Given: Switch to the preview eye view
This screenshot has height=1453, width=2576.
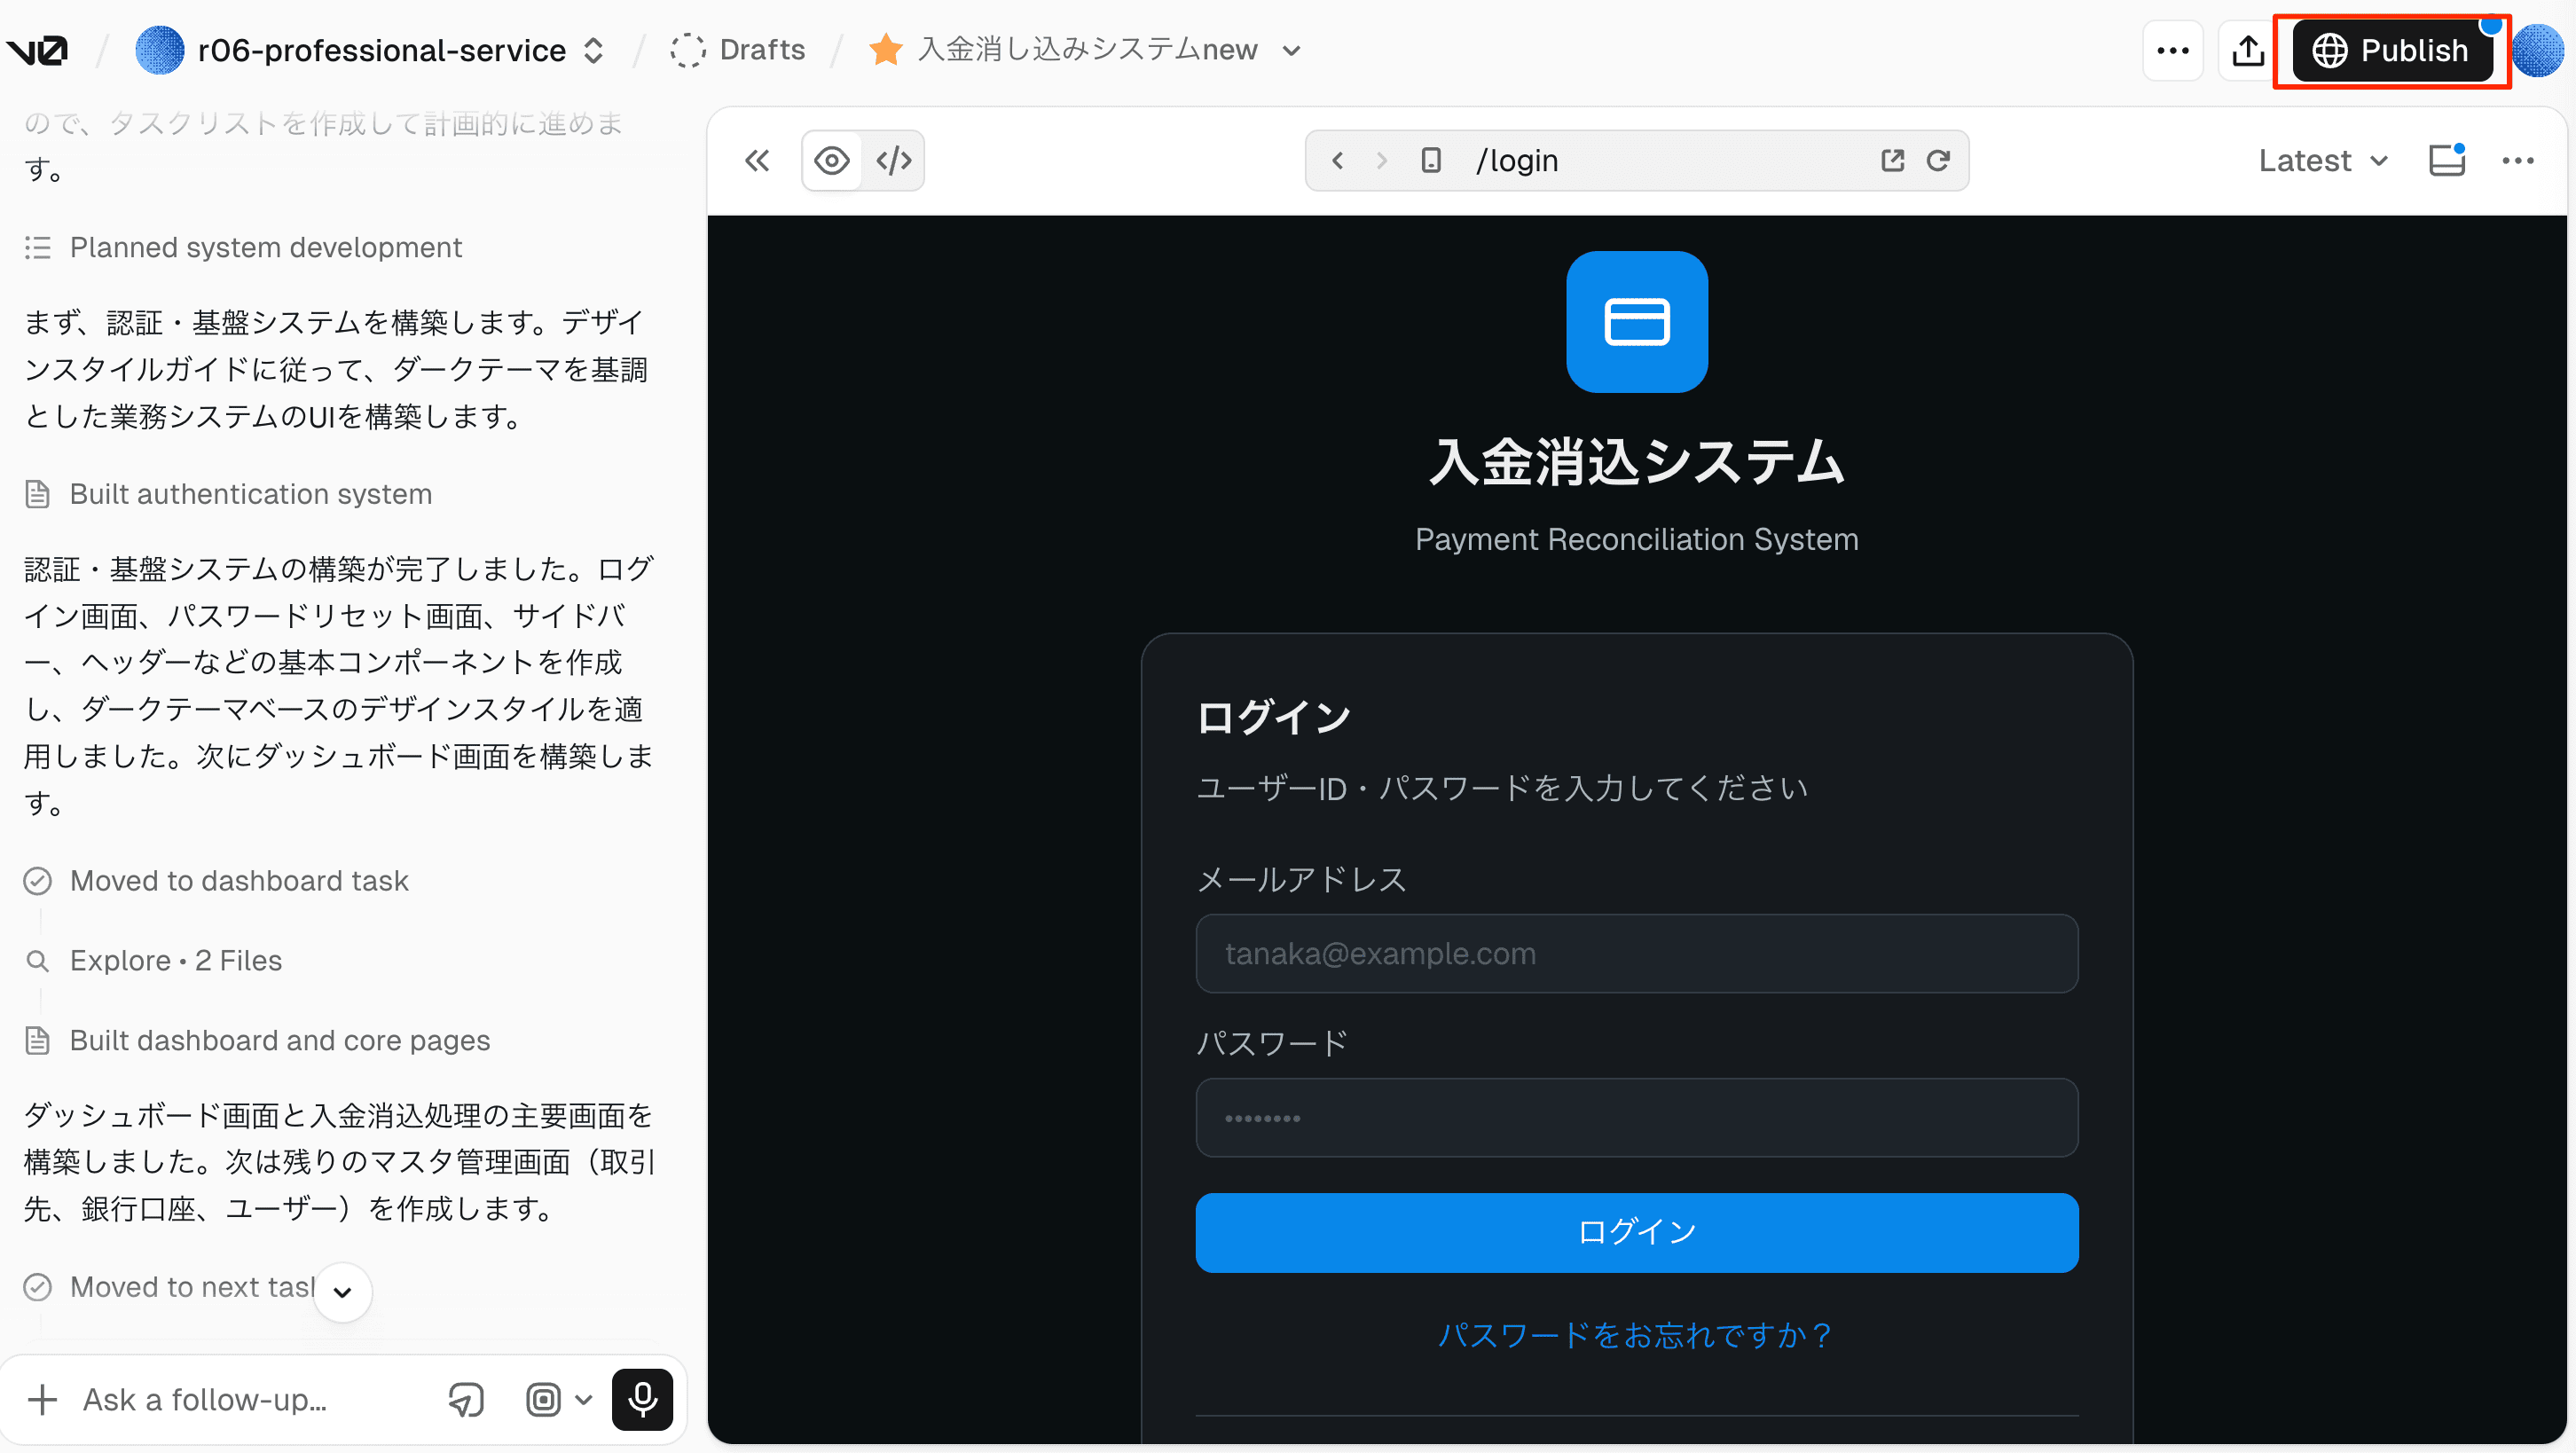Looking at the screenshot, I should point(832,160).
